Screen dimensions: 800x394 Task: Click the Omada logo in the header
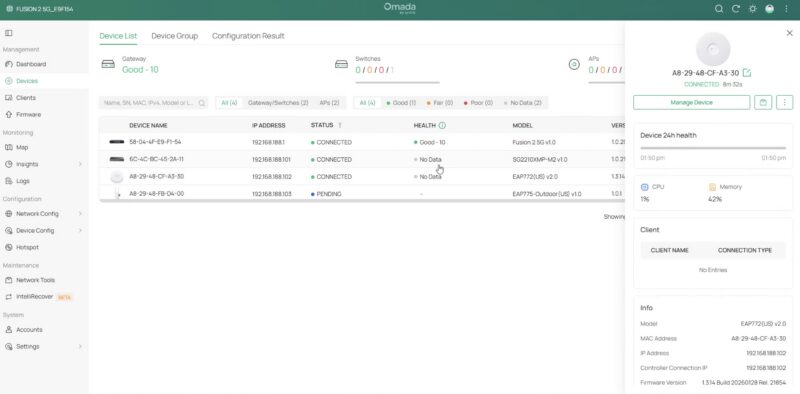[x=399, y=8]
